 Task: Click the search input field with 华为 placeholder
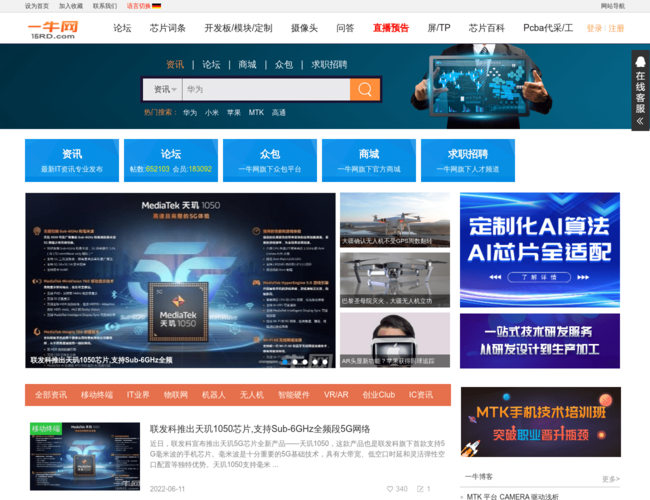pyautogui.click(x=266, y=89)
